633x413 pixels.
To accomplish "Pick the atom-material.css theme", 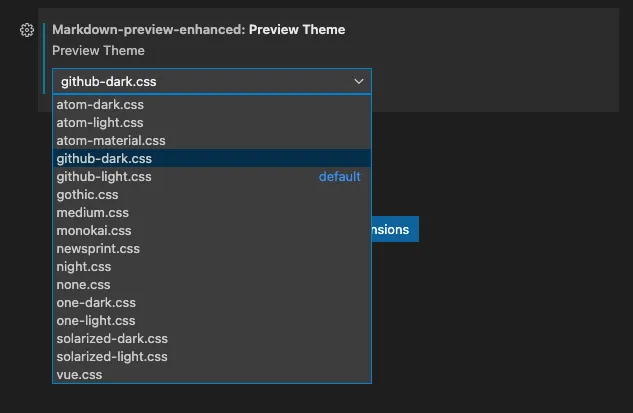I will 111,140.
